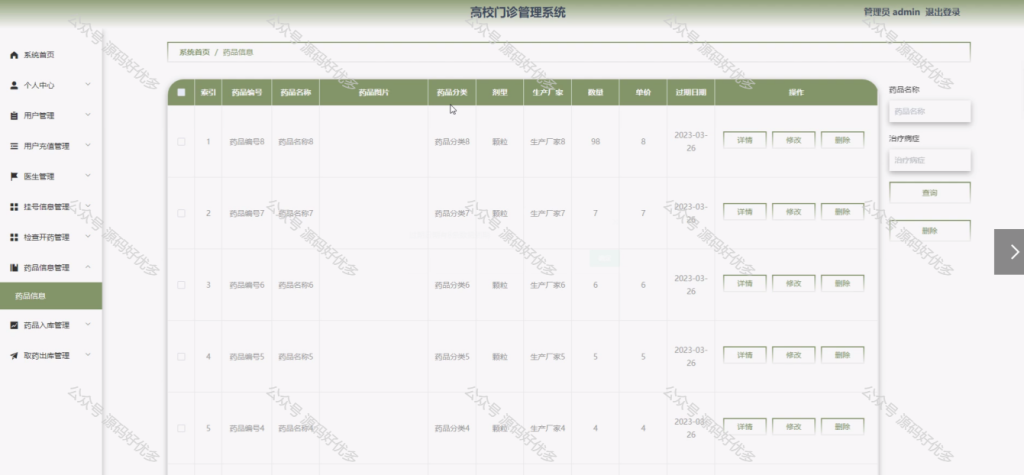Check the checkbox for row 药品编号4
The height and width of the screenshot is (475, 1024).
coord(182,429)
